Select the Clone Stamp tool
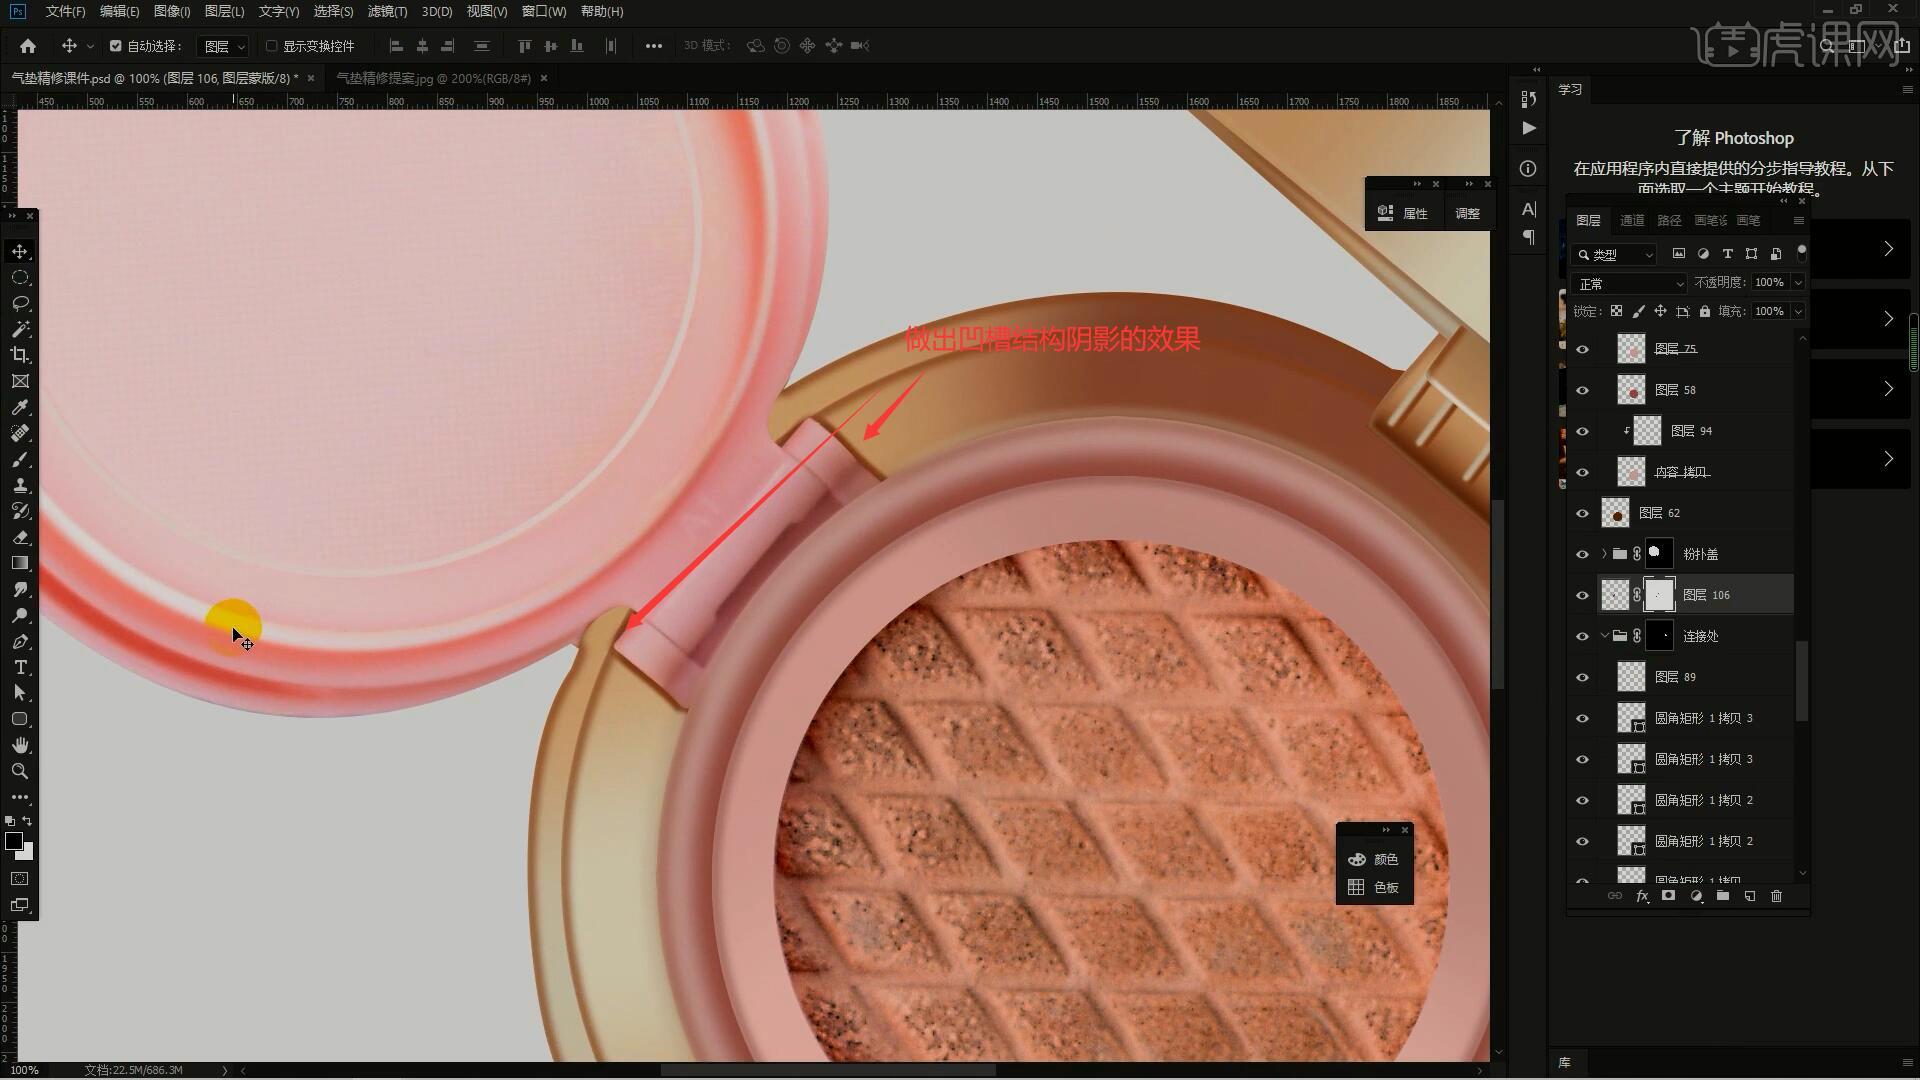Screen dimensions: 1920x1080 20,485
